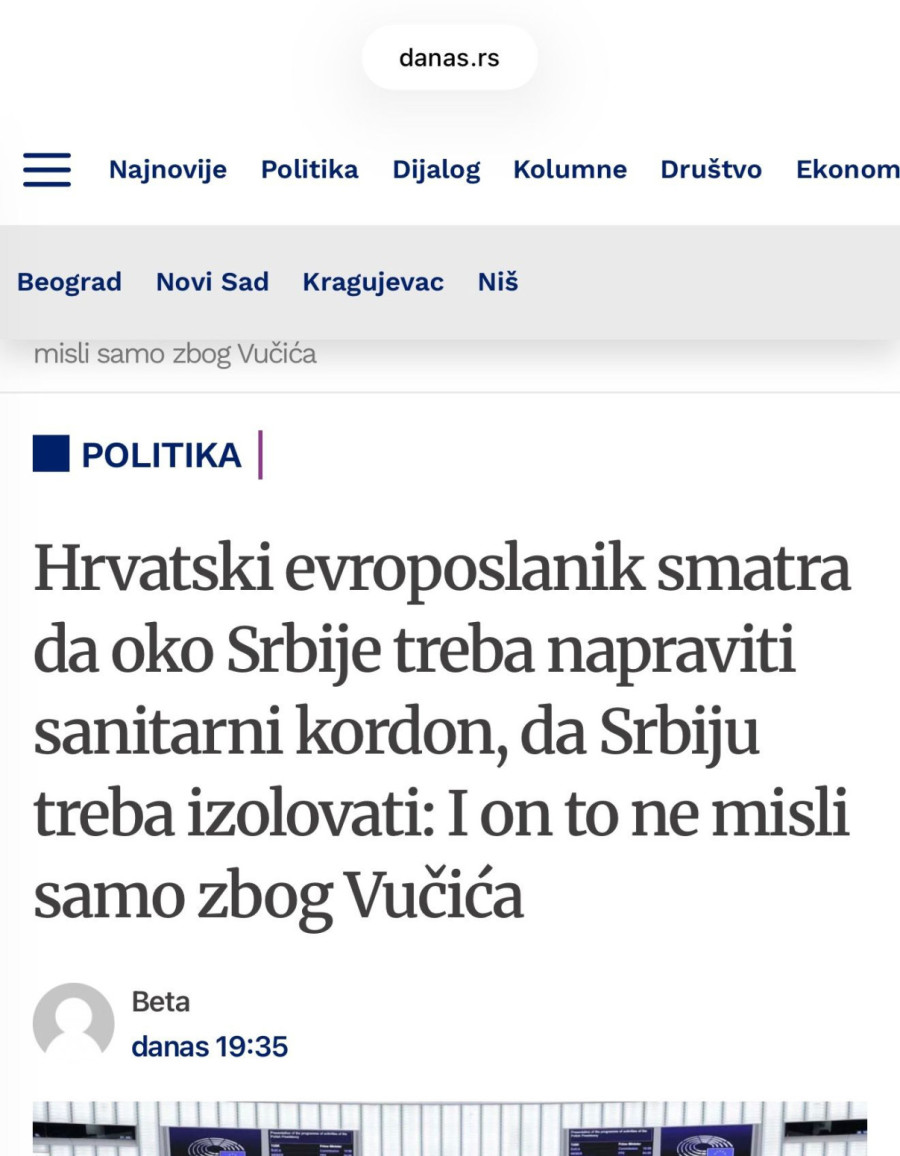The height and width of the screenshot is (1156, 900).
Task: Open the hamburger navigation menu
Action: pos(46,171)
